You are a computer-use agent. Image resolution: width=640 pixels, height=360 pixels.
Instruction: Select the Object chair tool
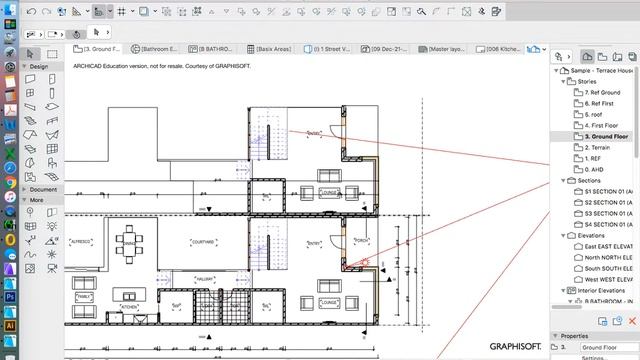52,163
